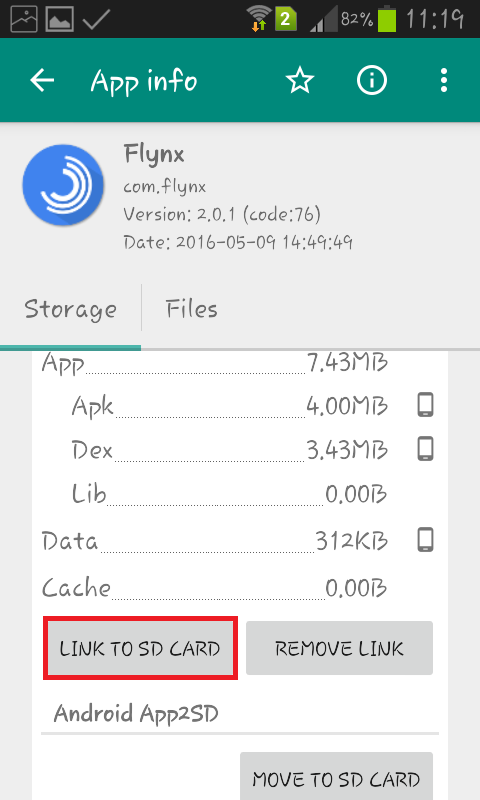Image resolution: width=480 pixels, height=800 pixels.
Task: Select the Lib size row
Action: (230, 494)
